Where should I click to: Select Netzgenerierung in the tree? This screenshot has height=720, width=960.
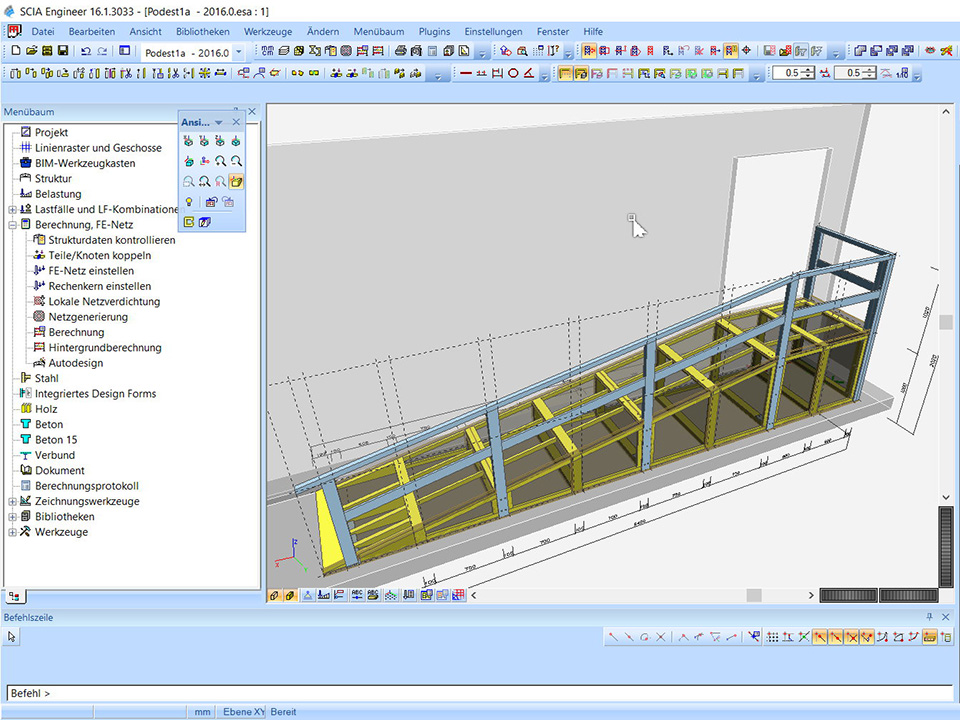[90, 317]
